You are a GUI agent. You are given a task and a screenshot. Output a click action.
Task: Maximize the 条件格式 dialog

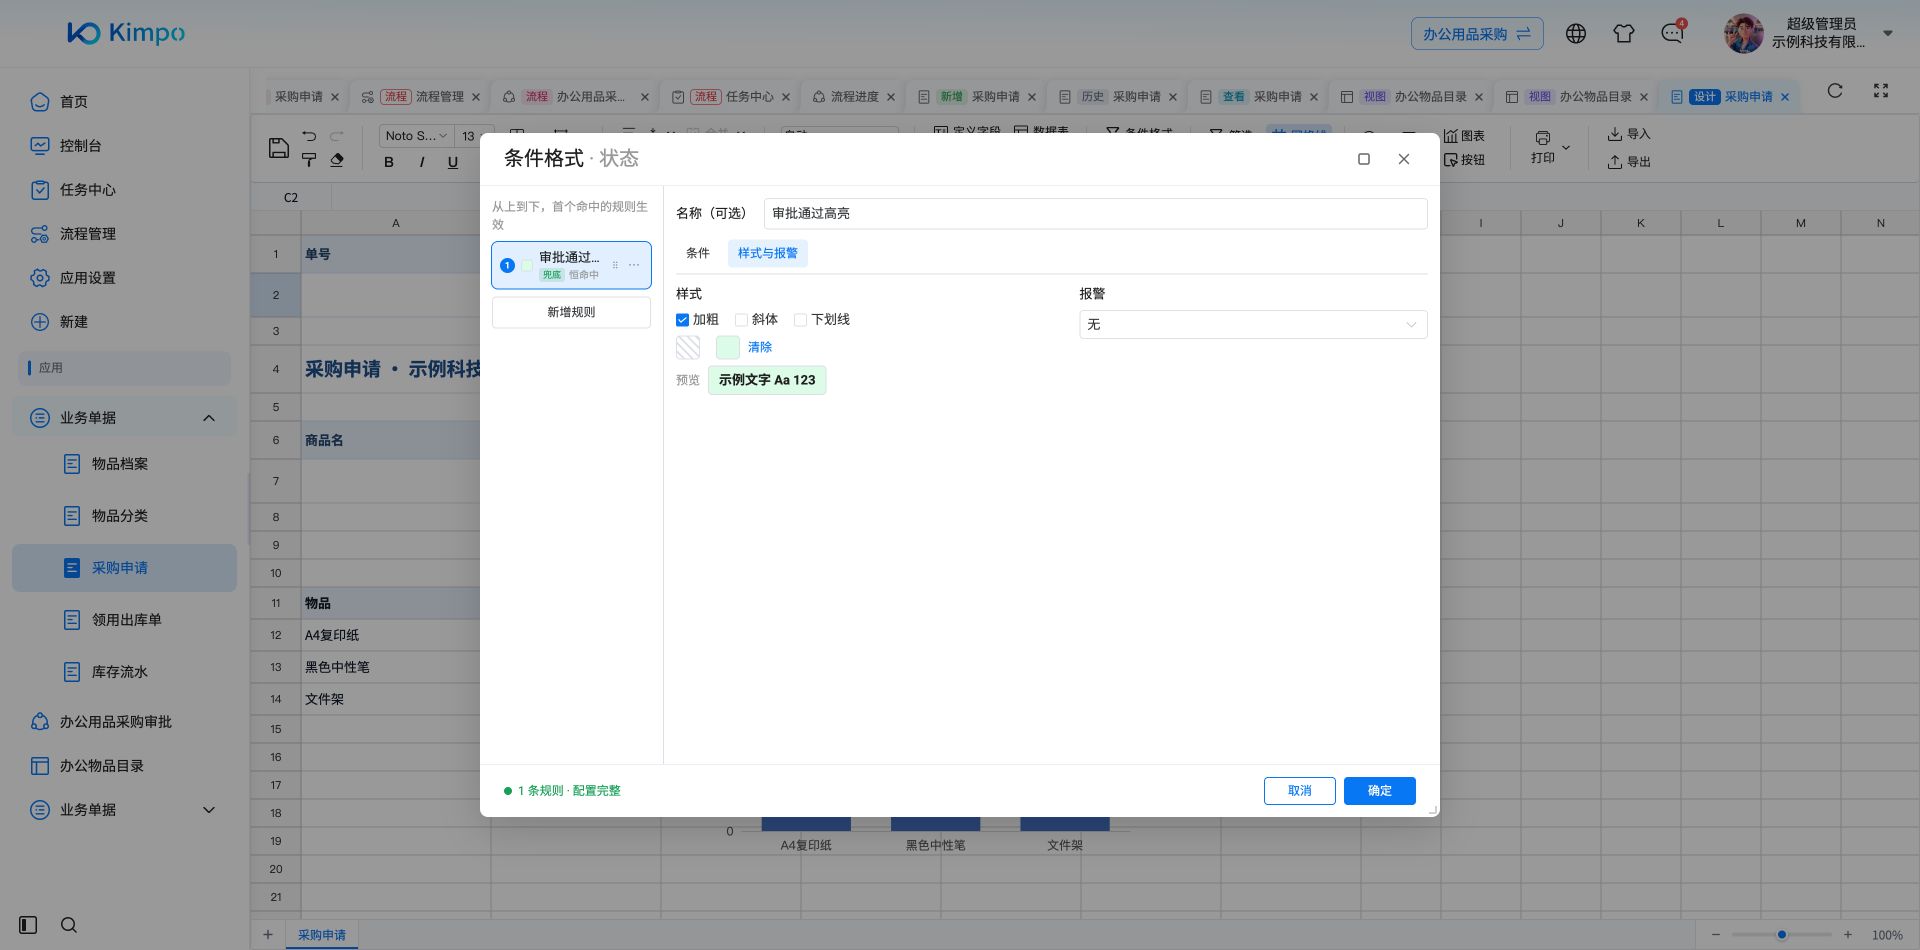tap(1363, 159)
